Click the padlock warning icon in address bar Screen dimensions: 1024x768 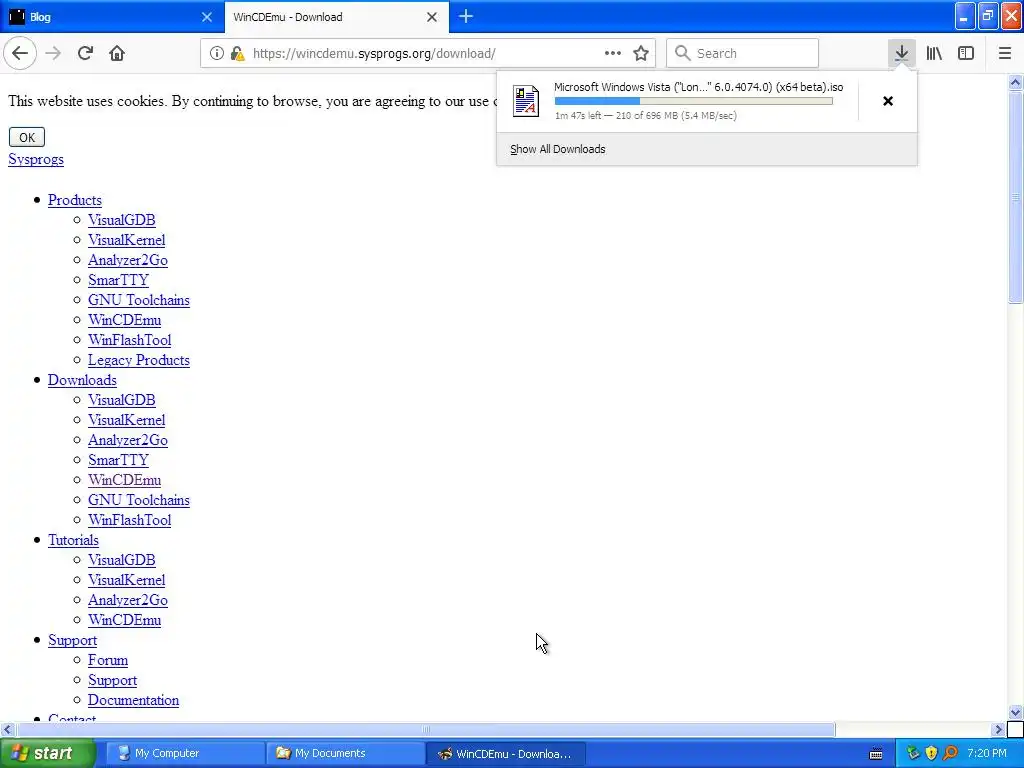[x=237, y=54]
